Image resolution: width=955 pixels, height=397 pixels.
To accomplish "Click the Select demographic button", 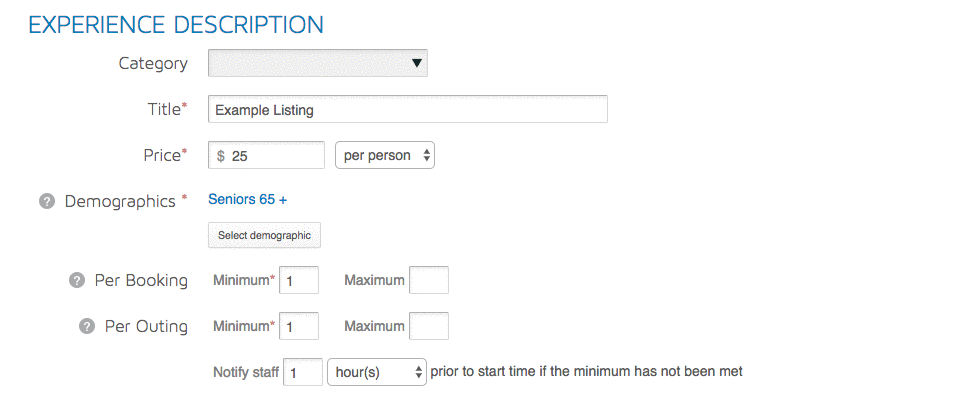I will coord(264,235).
